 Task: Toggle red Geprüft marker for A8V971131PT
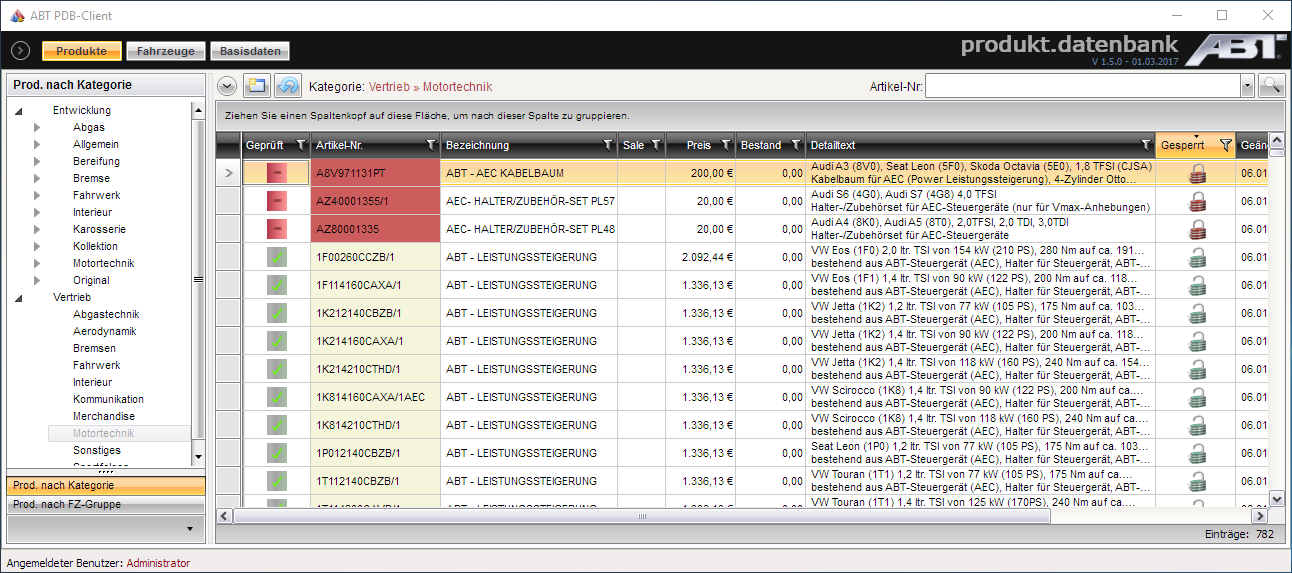tap(276, 173)
